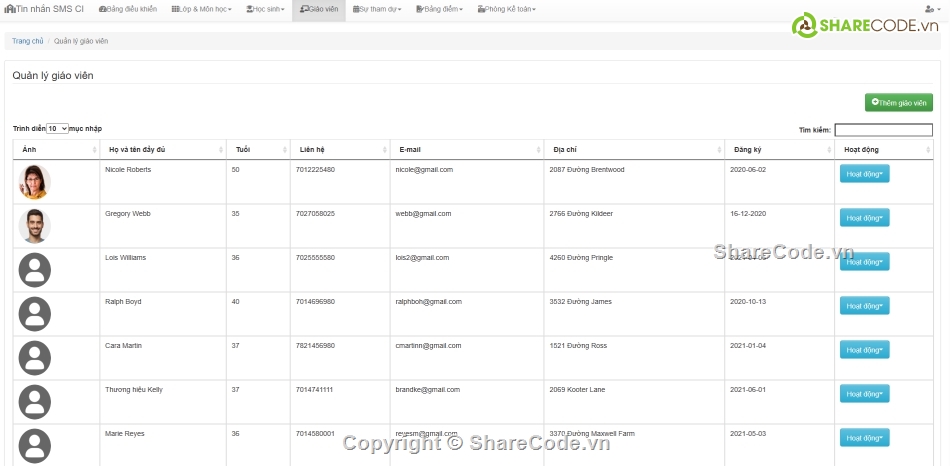Expand the Lớp & Môn học menu
Viewport: 950px width, 466px height.
tap(202, 9)
